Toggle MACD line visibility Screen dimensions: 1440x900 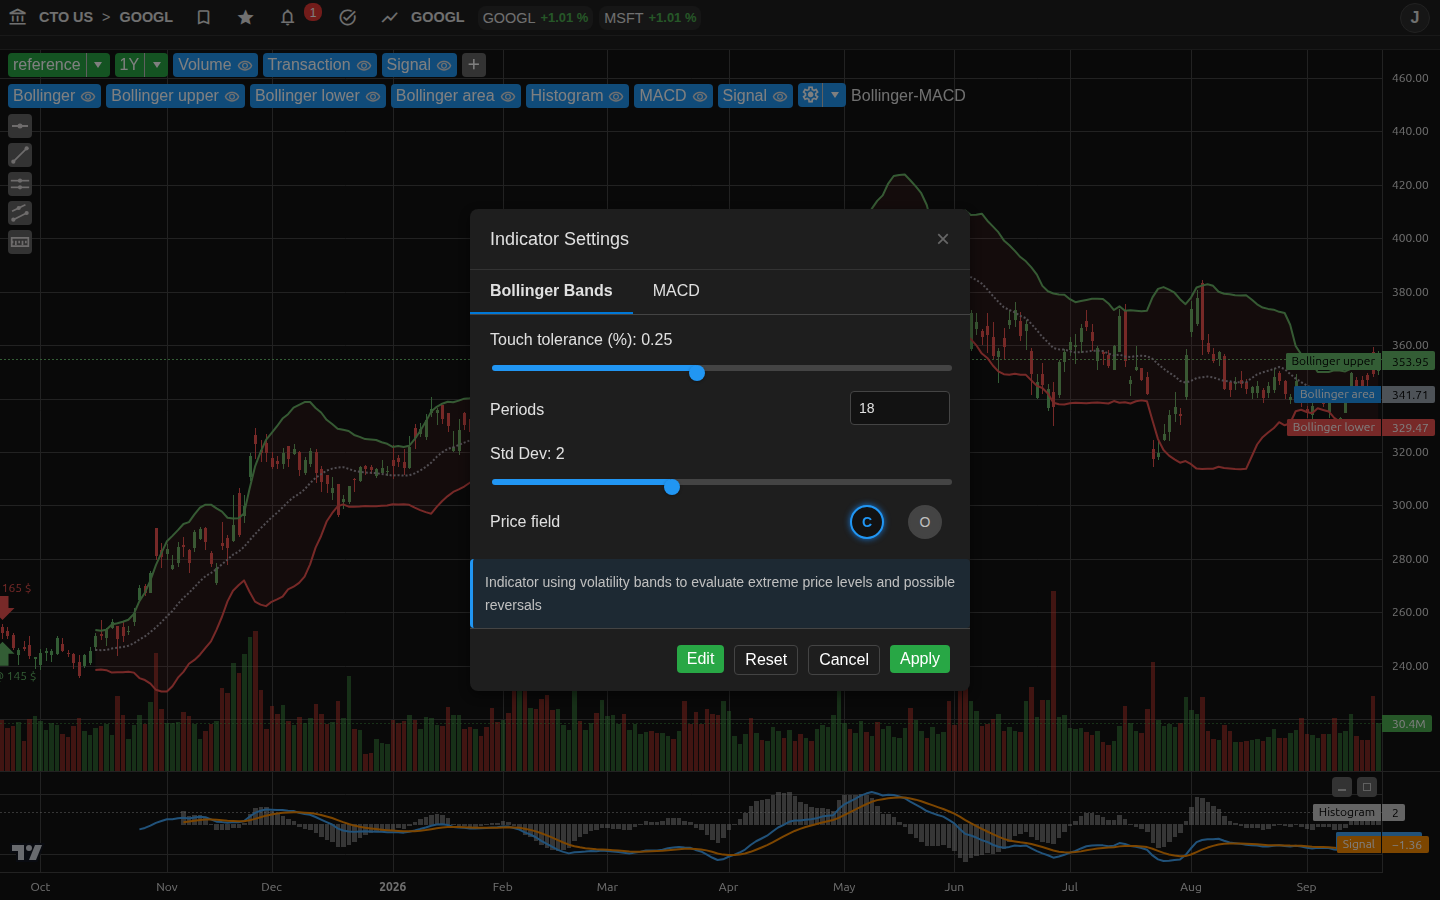(x=700, y=96)
